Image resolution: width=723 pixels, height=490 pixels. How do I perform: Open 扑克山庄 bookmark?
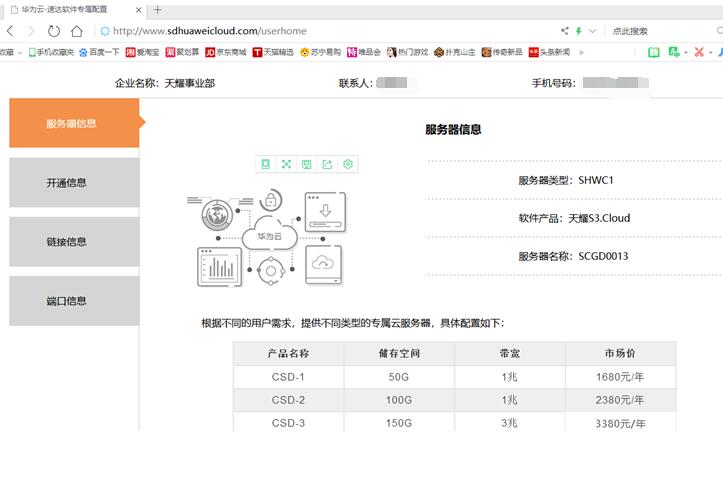click(455, 52)
